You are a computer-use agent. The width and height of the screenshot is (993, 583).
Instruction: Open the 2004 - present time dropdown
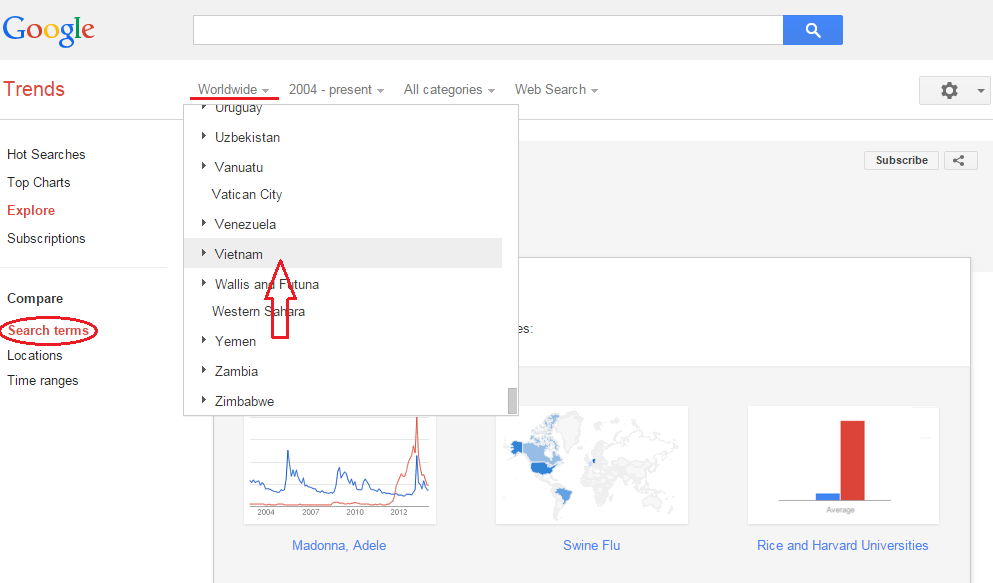336,90
